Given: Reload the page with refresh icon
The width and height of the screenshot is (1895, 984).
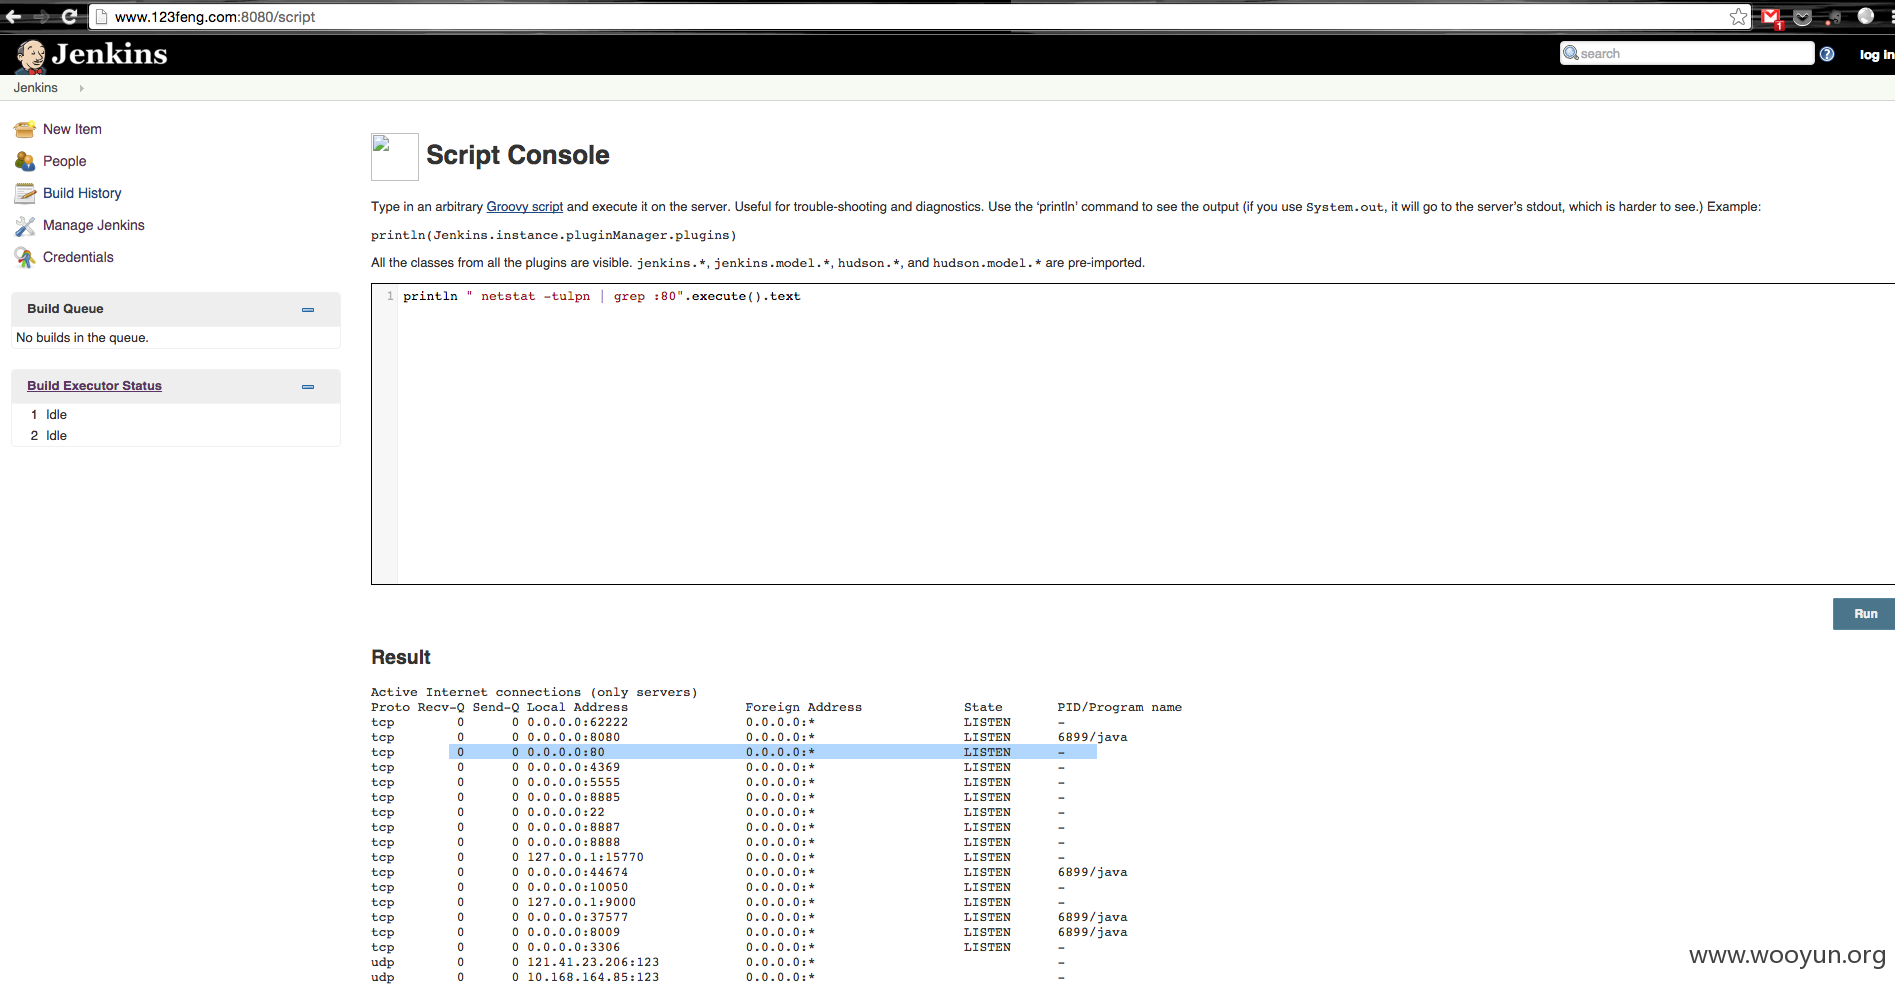Looking at the screenshot, I should pos(69,16).
